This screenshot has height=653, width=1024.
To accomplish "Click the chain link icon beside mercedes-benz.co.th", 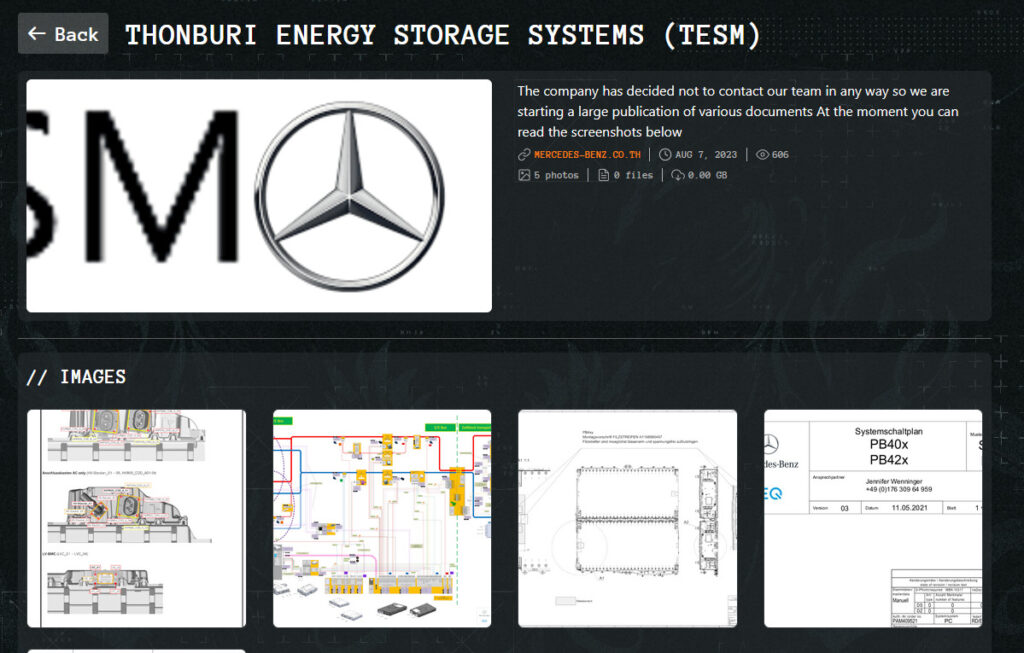I will (524, 155).
